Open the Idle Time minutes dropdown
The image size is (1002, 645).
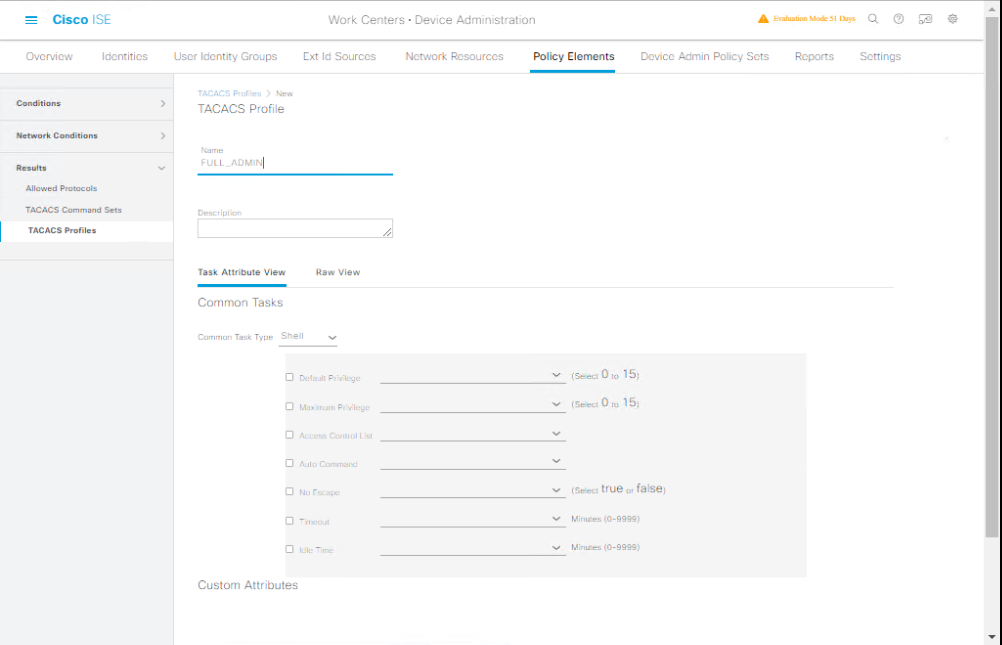(473, 548)
